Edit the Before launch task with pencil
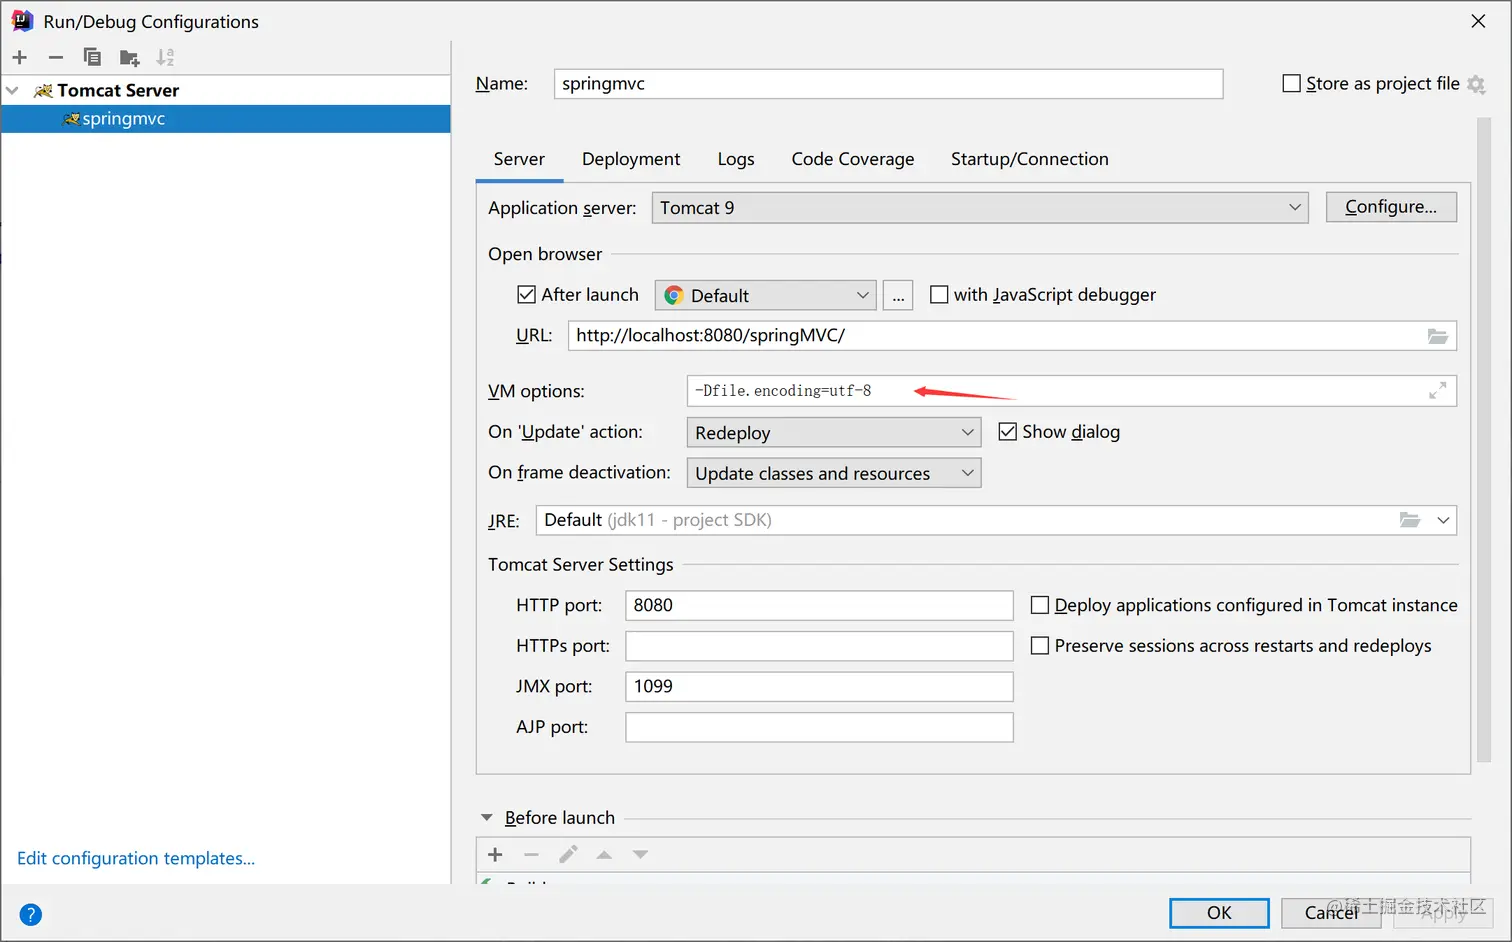The image size is (1512, 942). pyautogui.click(x=568, y=854)
